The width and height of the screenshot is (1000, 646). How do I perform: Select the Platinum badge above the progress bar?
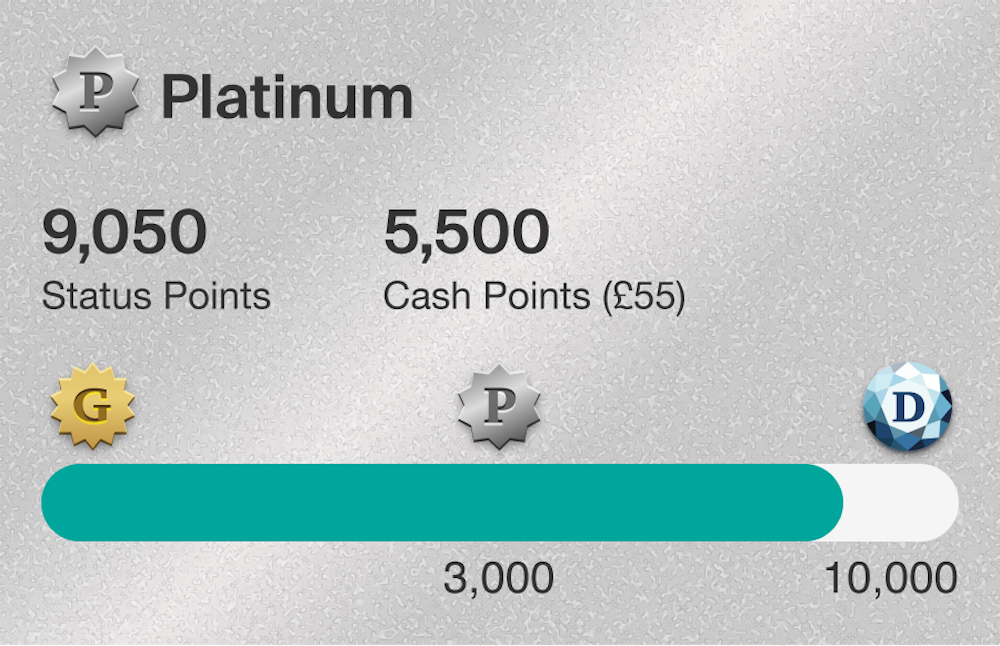pos(499,406)
